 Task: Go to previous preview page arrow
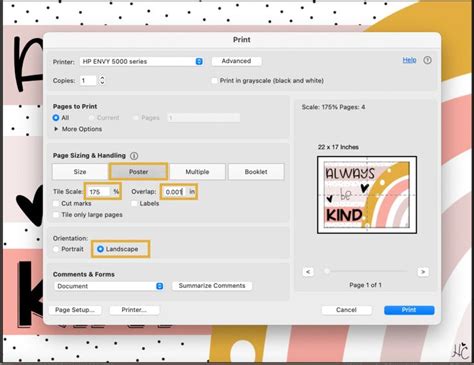point(308,272)
